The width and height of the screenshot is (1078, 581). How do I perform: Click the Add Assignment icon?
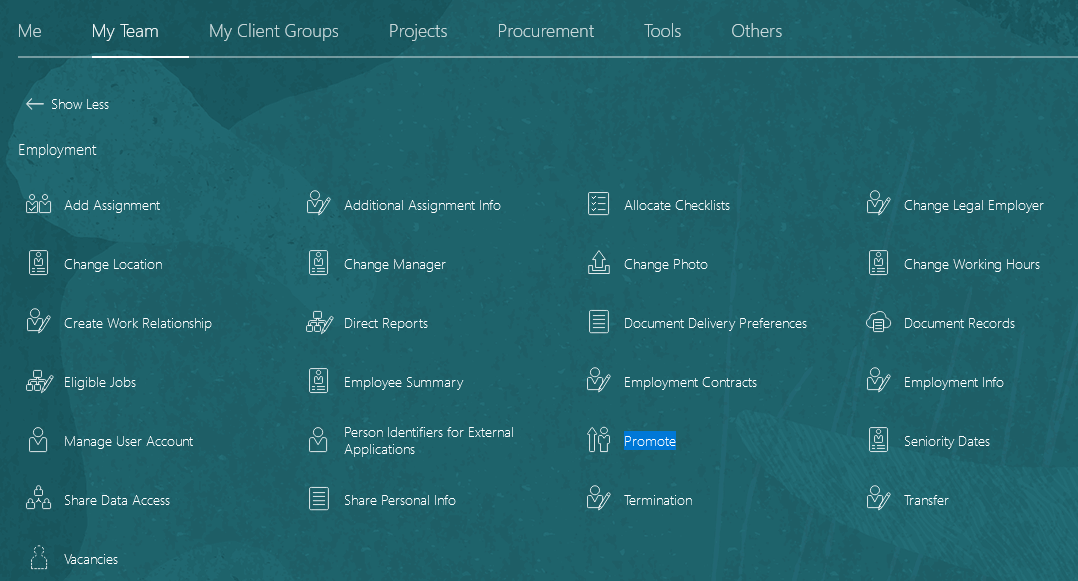point(38,204)
